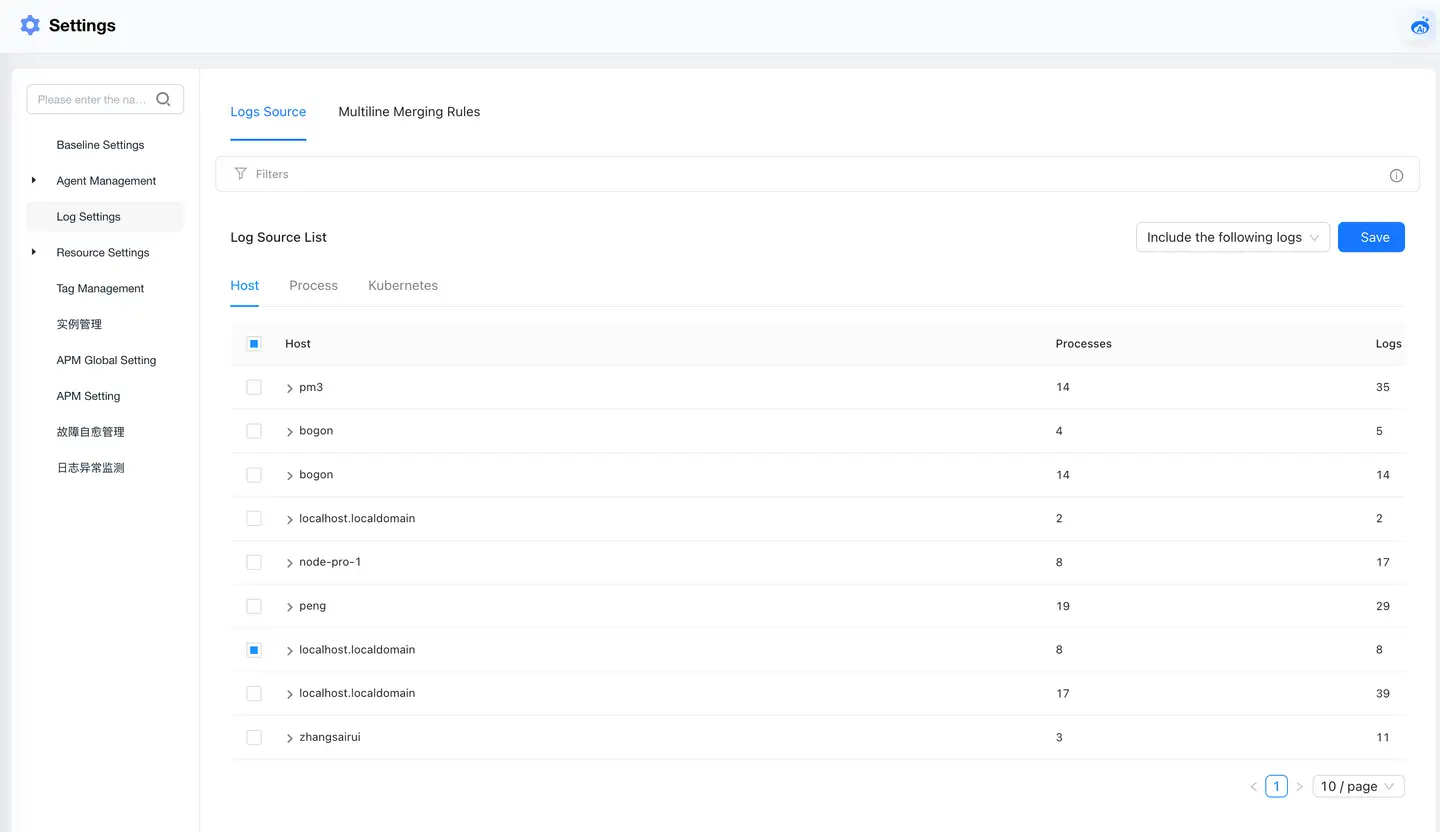Go to next page arrow in pagination

[1299, 787]
